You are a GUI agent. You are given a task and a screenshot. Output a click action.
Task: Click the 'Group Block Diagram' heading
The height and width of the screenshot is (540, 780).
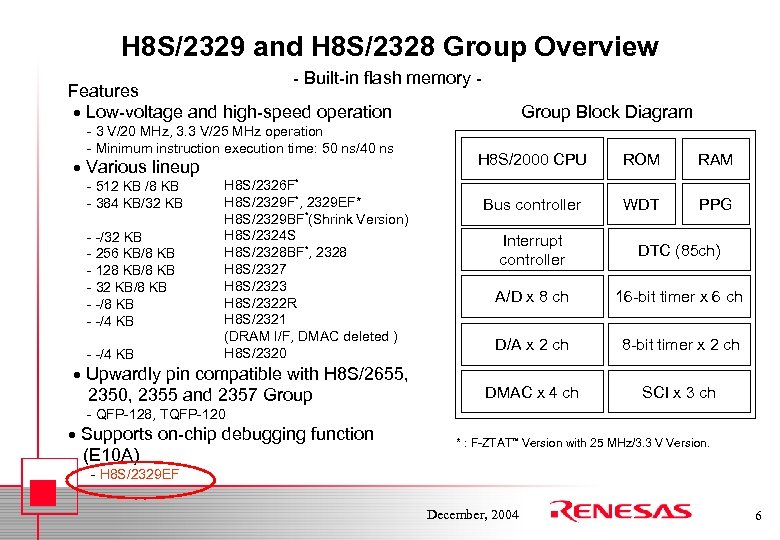coord(606,112)
